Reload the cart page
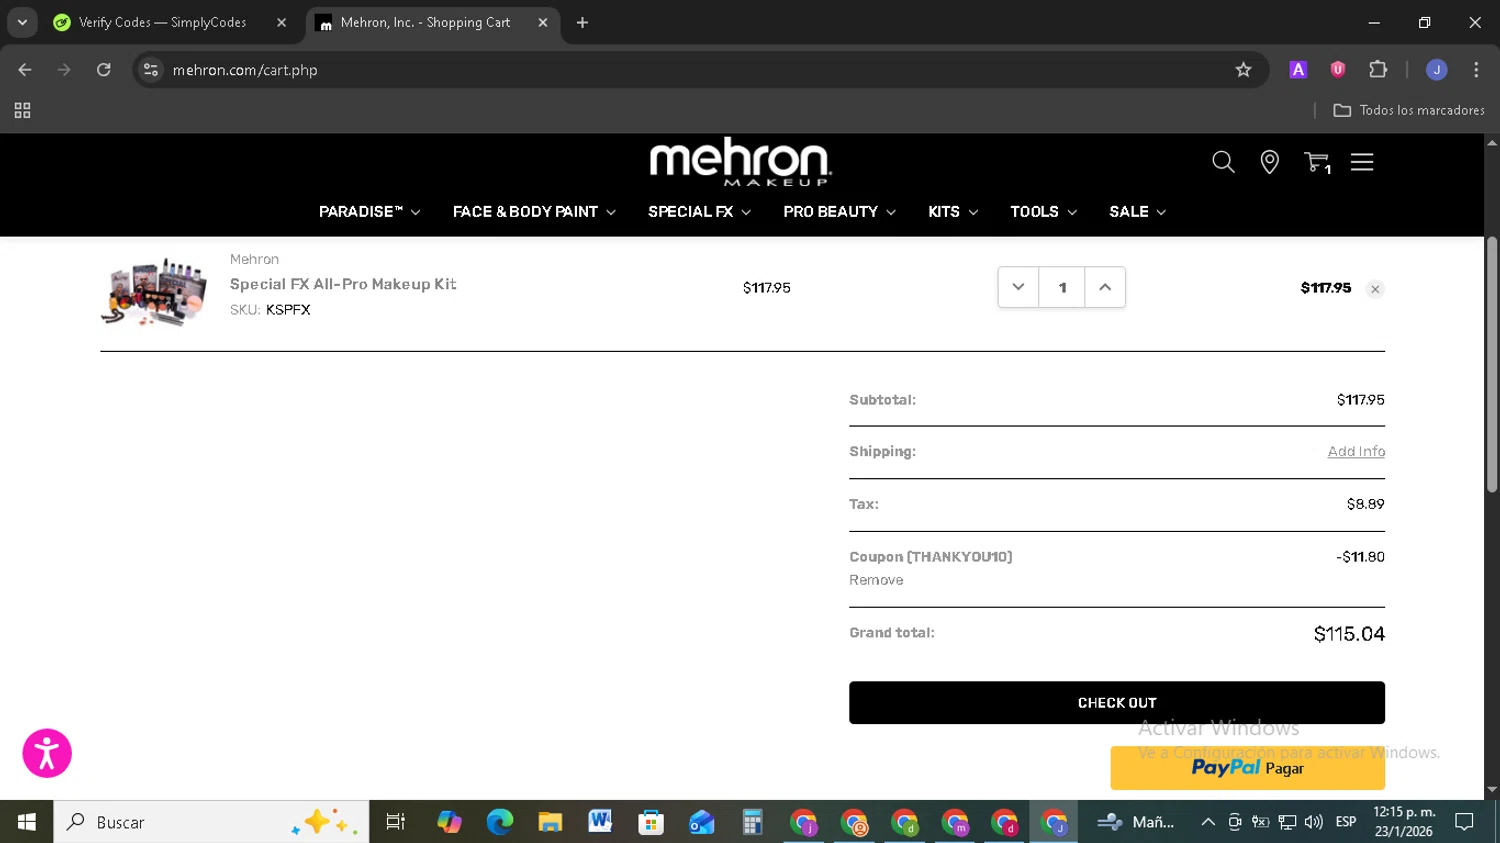1500x843 pixels. [103, 70]
